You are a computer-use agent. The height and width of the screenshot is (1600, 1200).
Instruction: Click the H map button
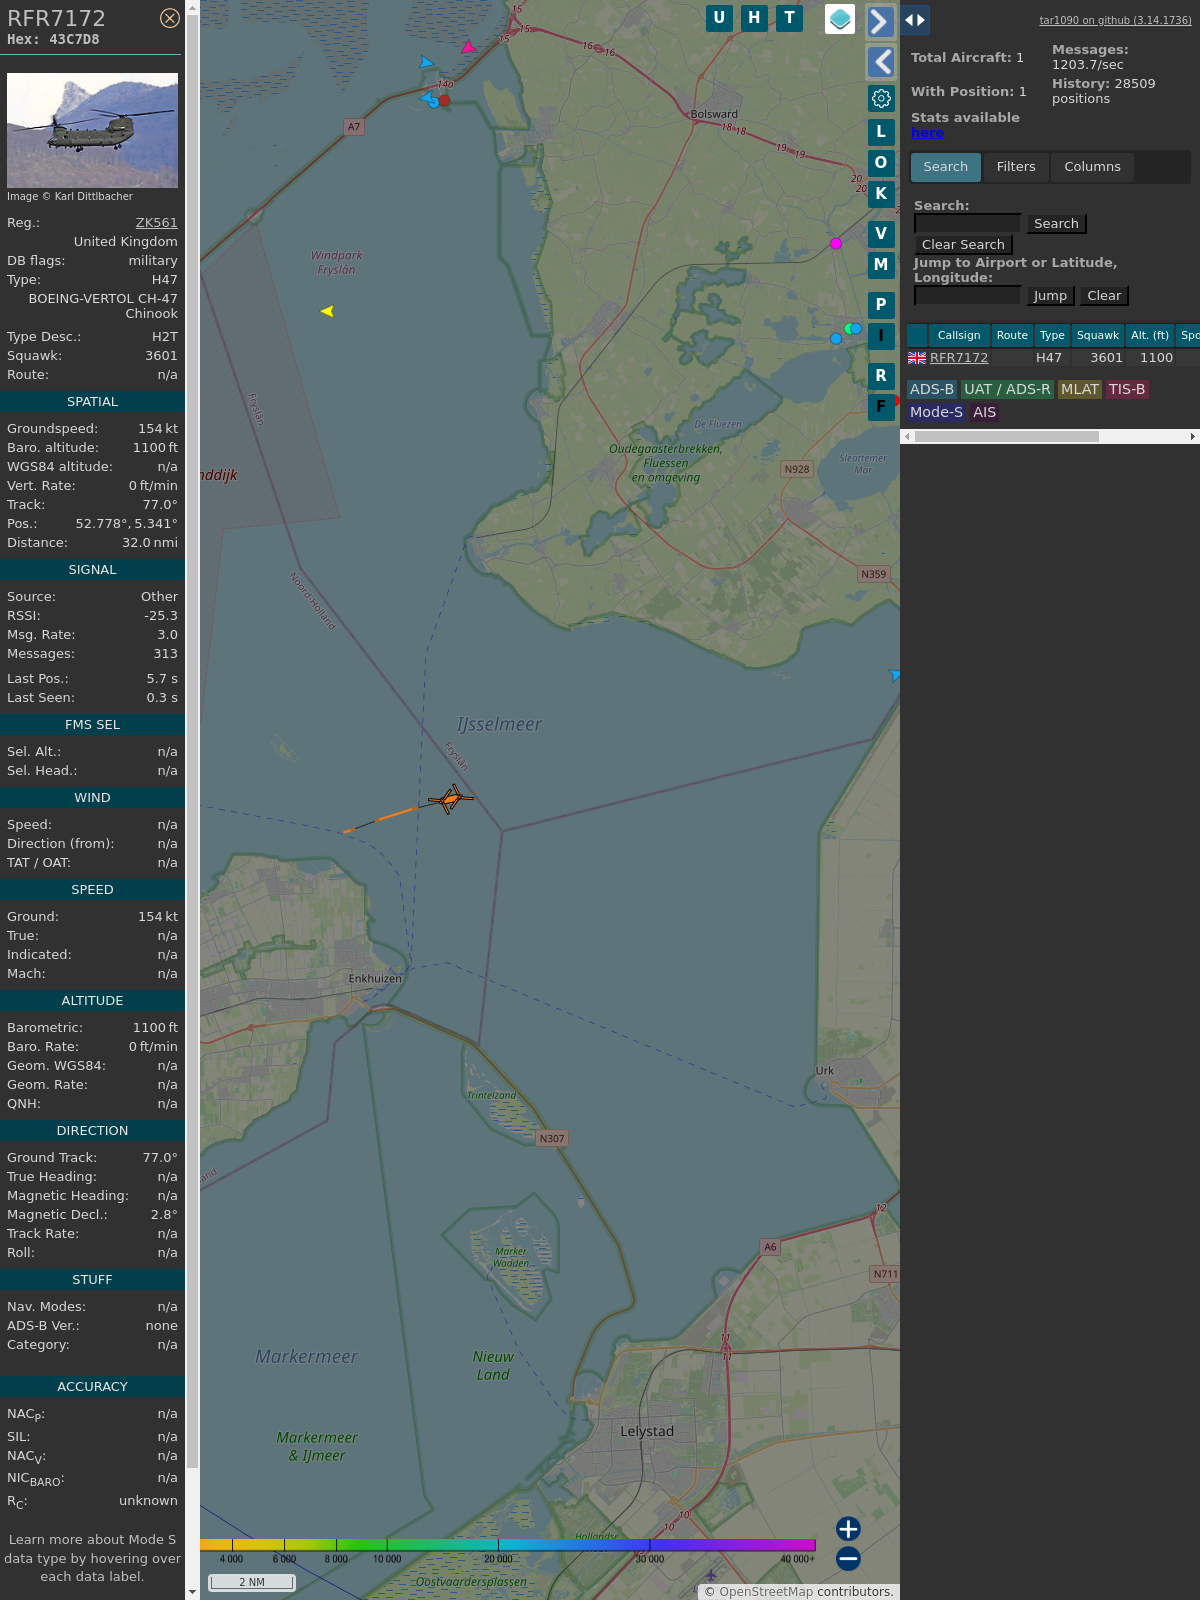[754, 18]
